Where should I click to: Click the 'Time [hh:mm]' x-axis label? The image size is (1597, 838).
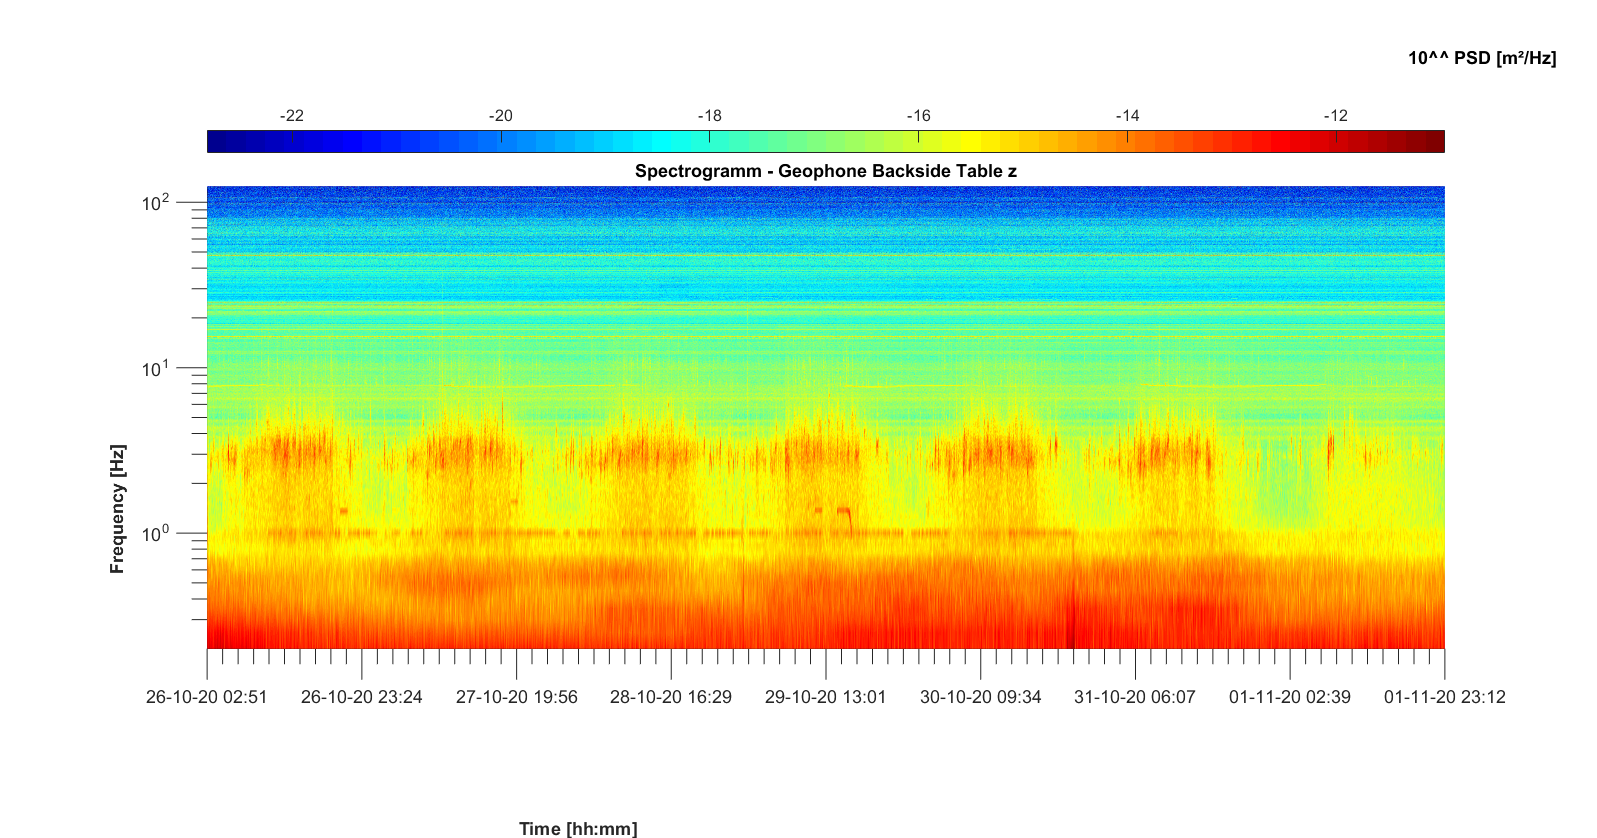click(577, 828)
